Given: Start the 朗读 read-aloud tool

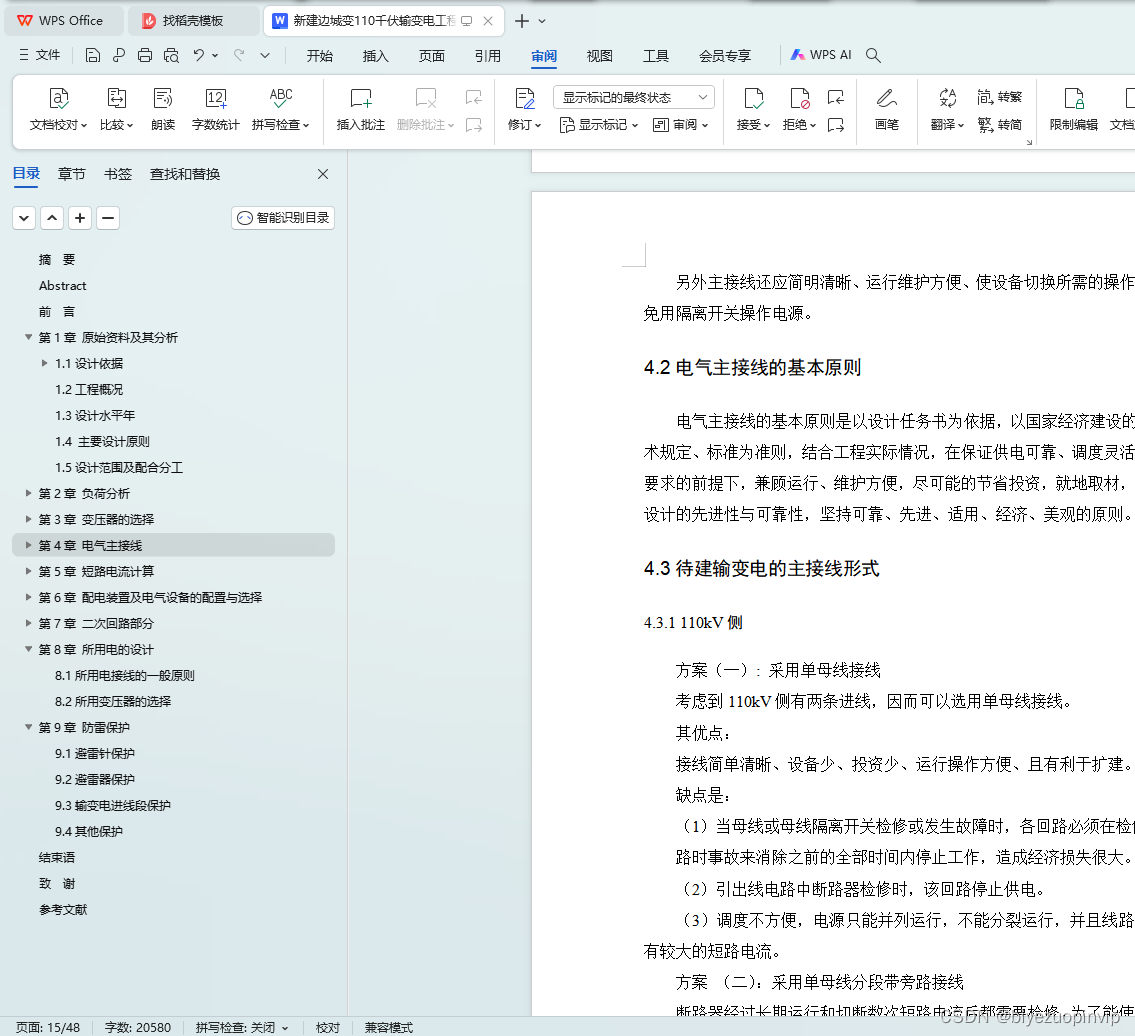Looking at the screenshot, I should pyautogui.click(x=163, y=109).
